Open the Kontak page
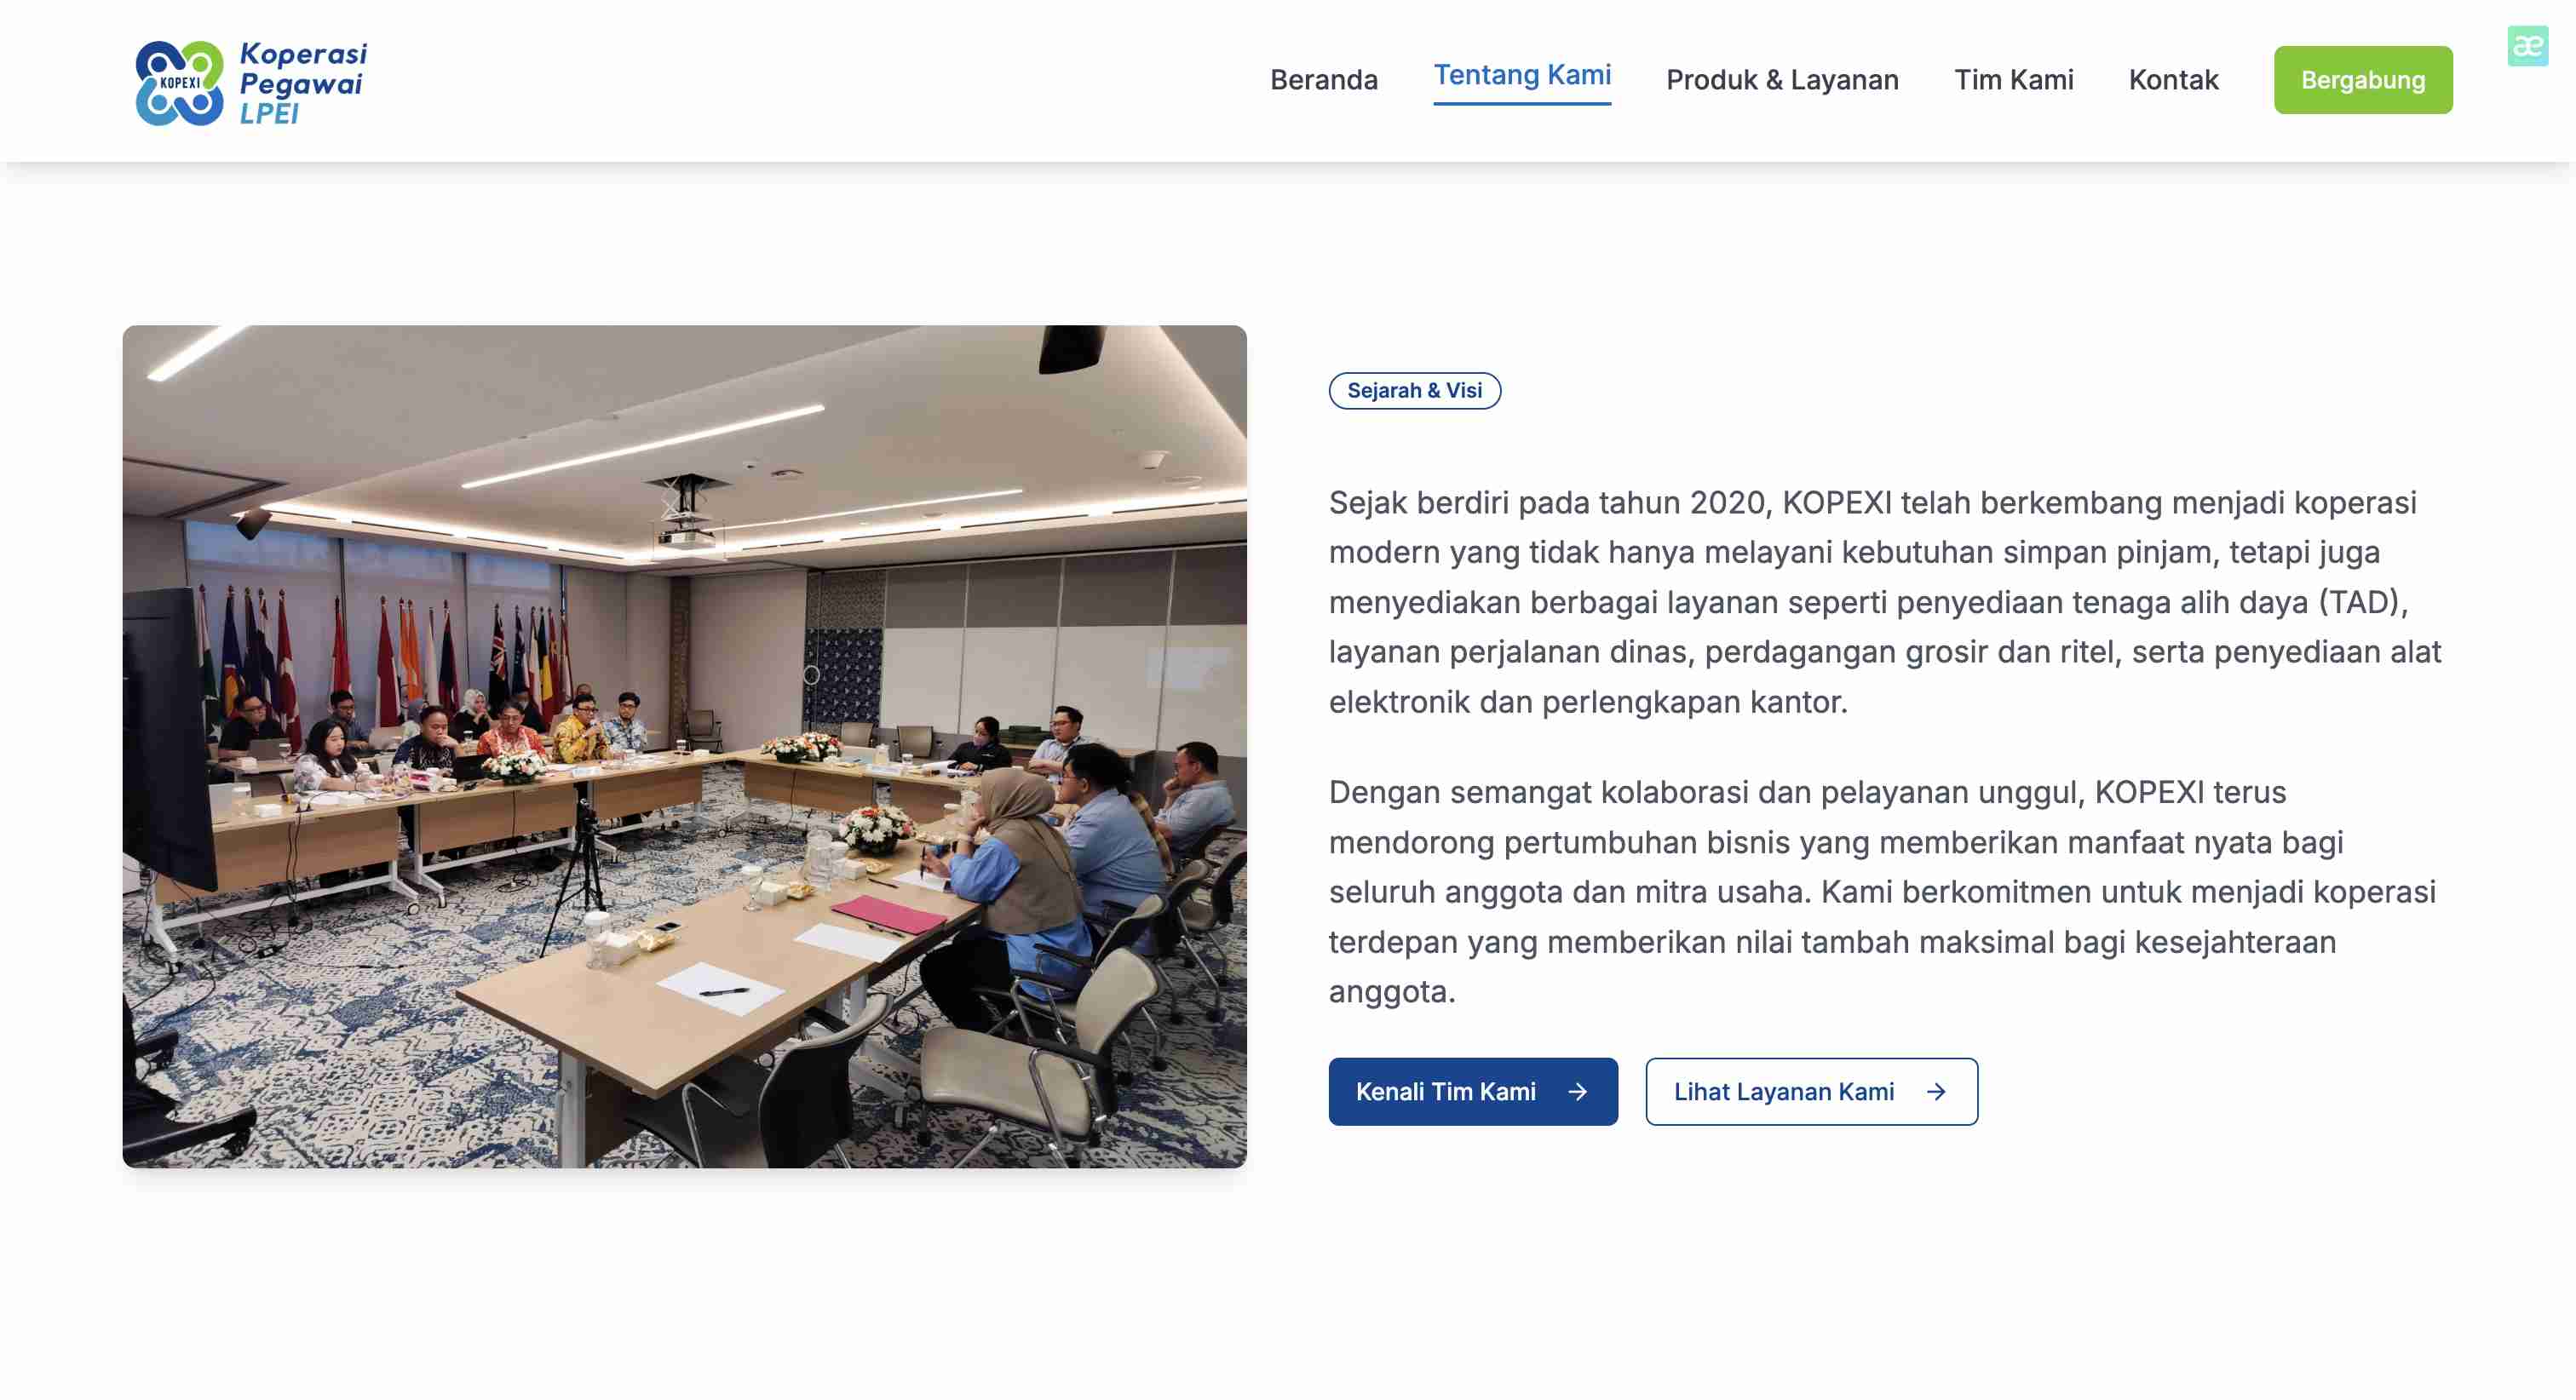 tap(2172, 79)
